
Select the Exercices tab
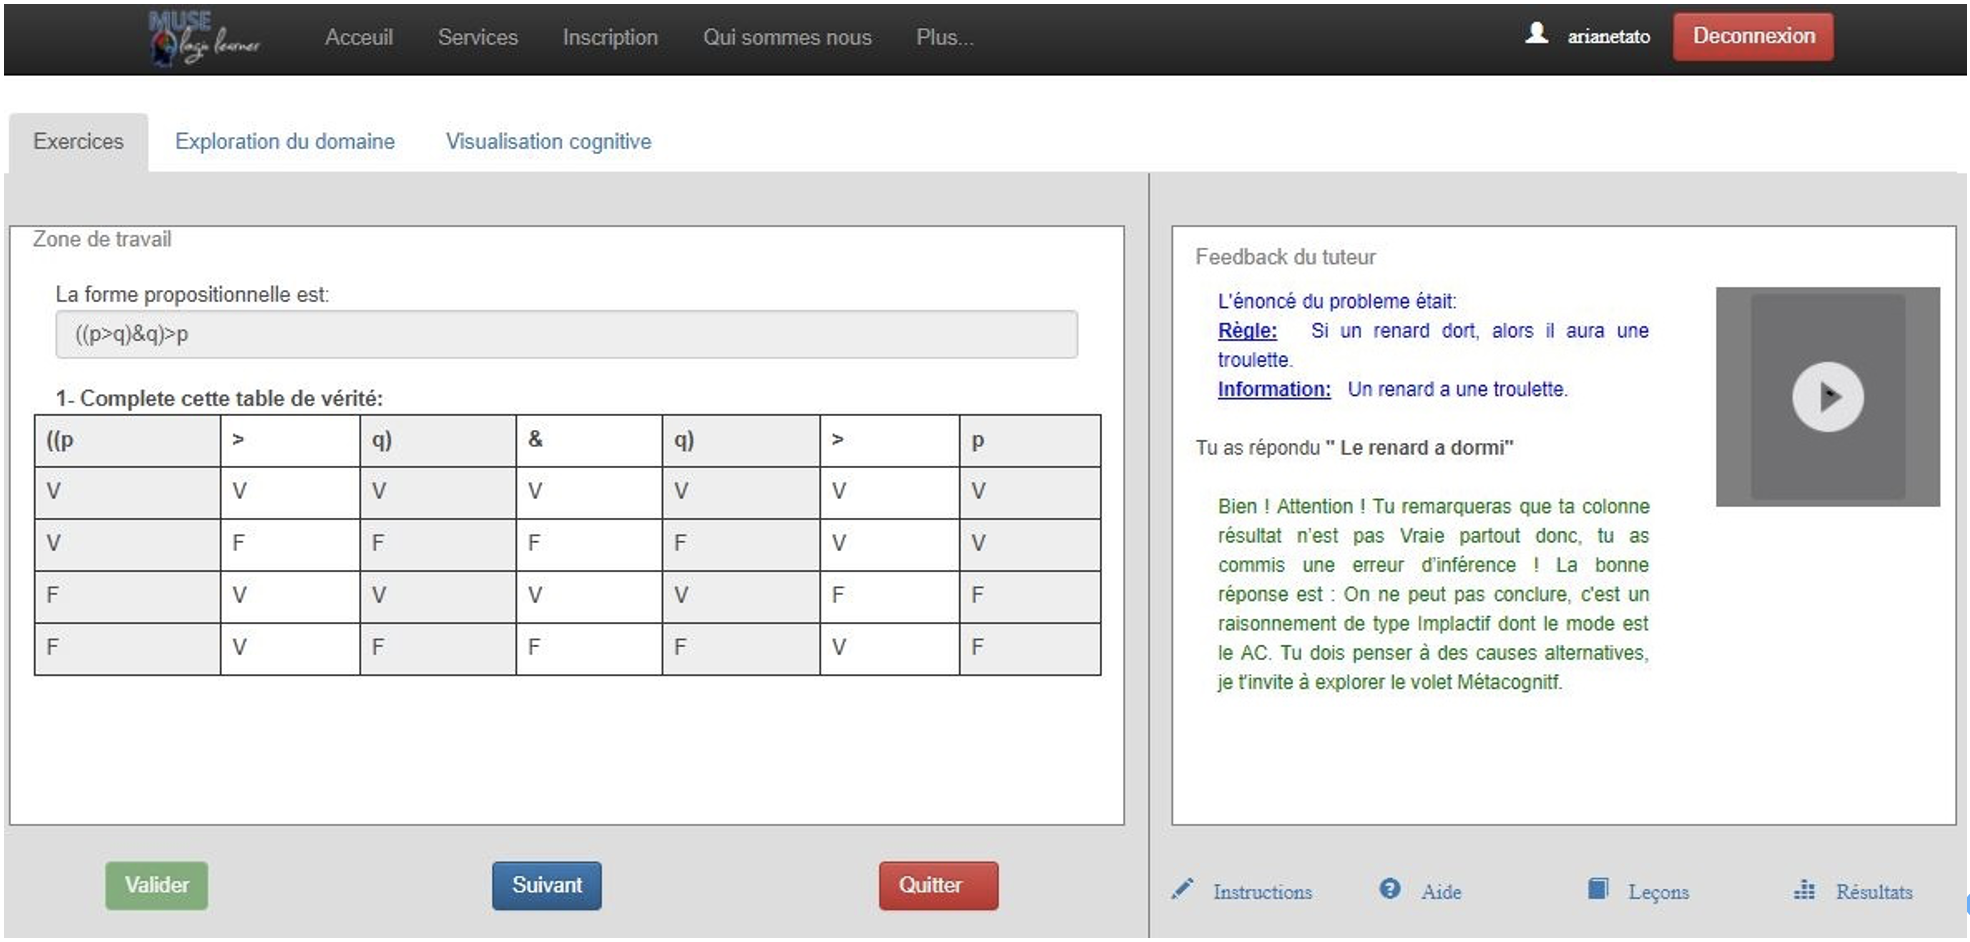78,142
